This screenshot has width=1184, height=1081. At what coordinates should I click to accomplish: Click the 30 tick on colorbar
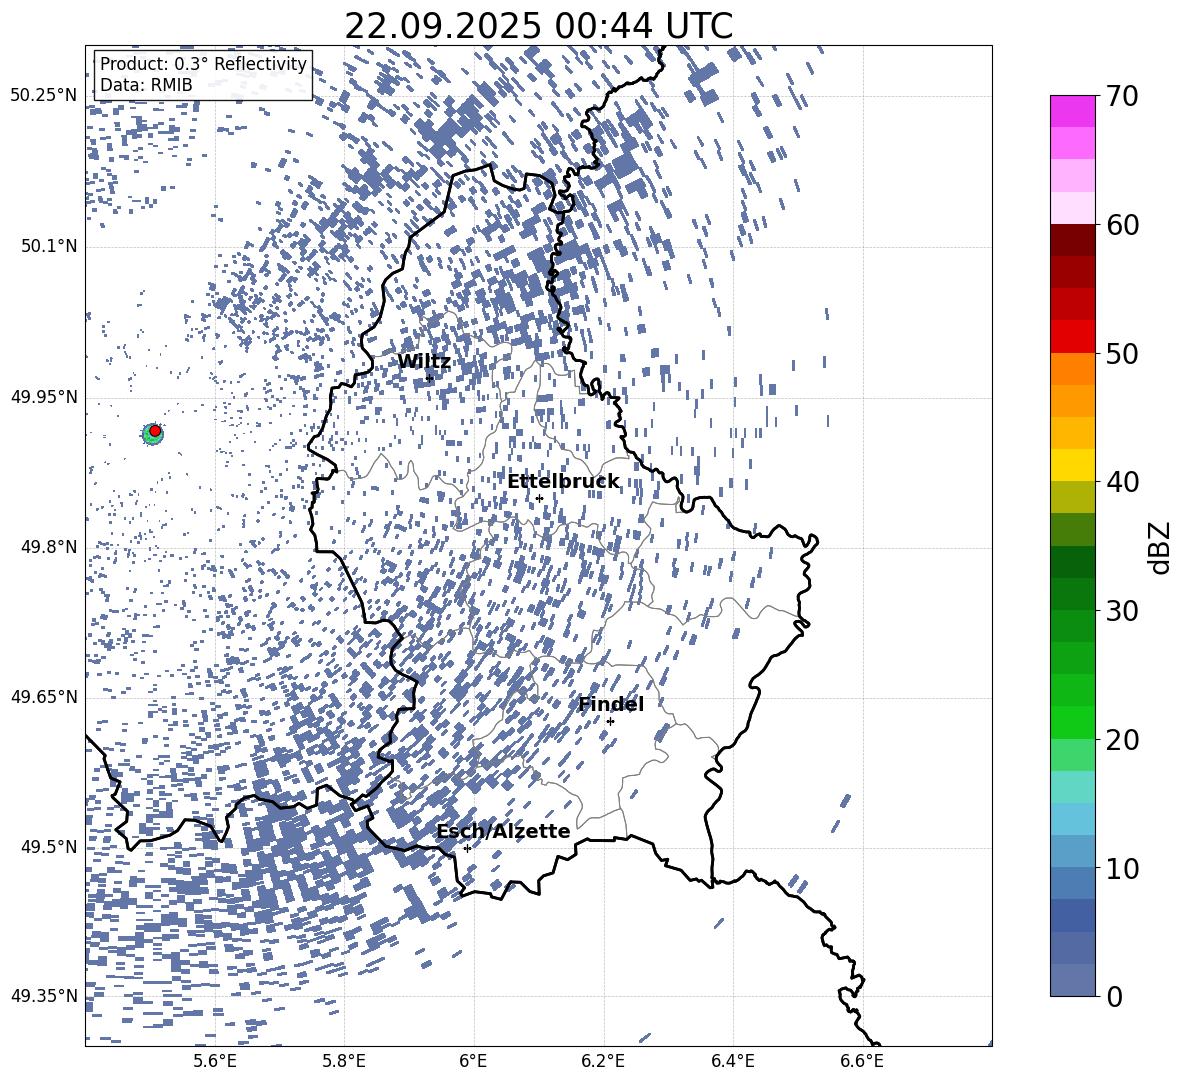[1122, 611]
